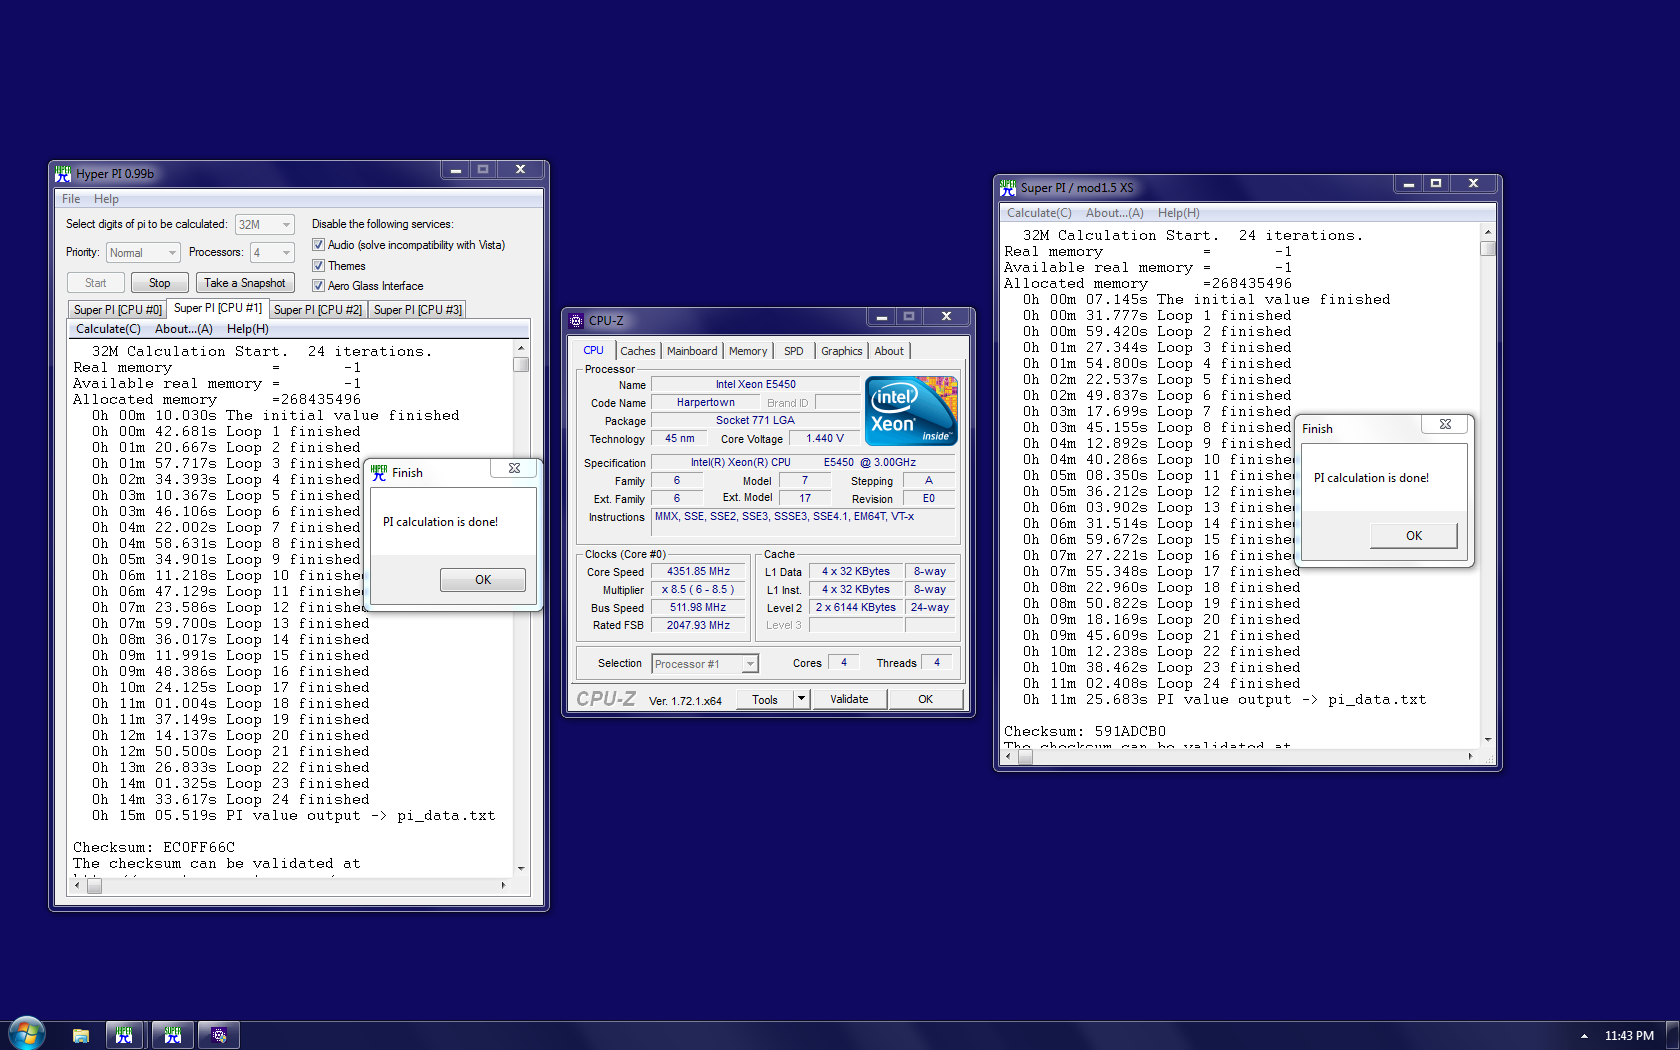Switch to the Memory tab in CPU-Z

[748, 351]
